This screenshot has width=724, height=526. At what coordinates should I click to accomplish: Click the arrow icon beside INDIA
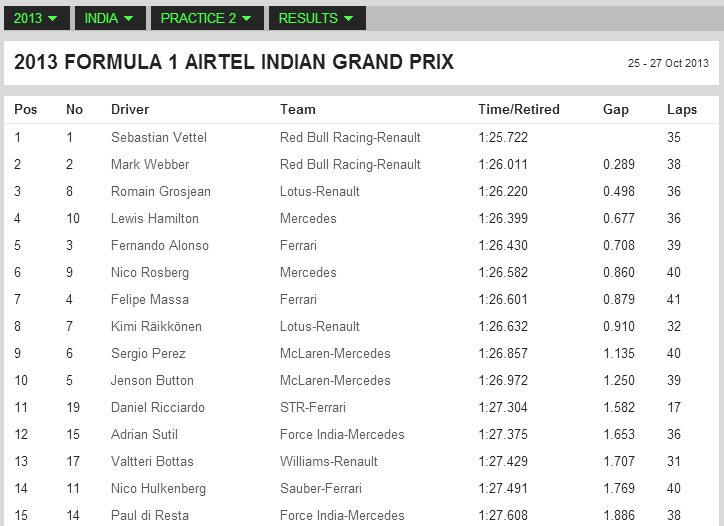pos(128,18)
